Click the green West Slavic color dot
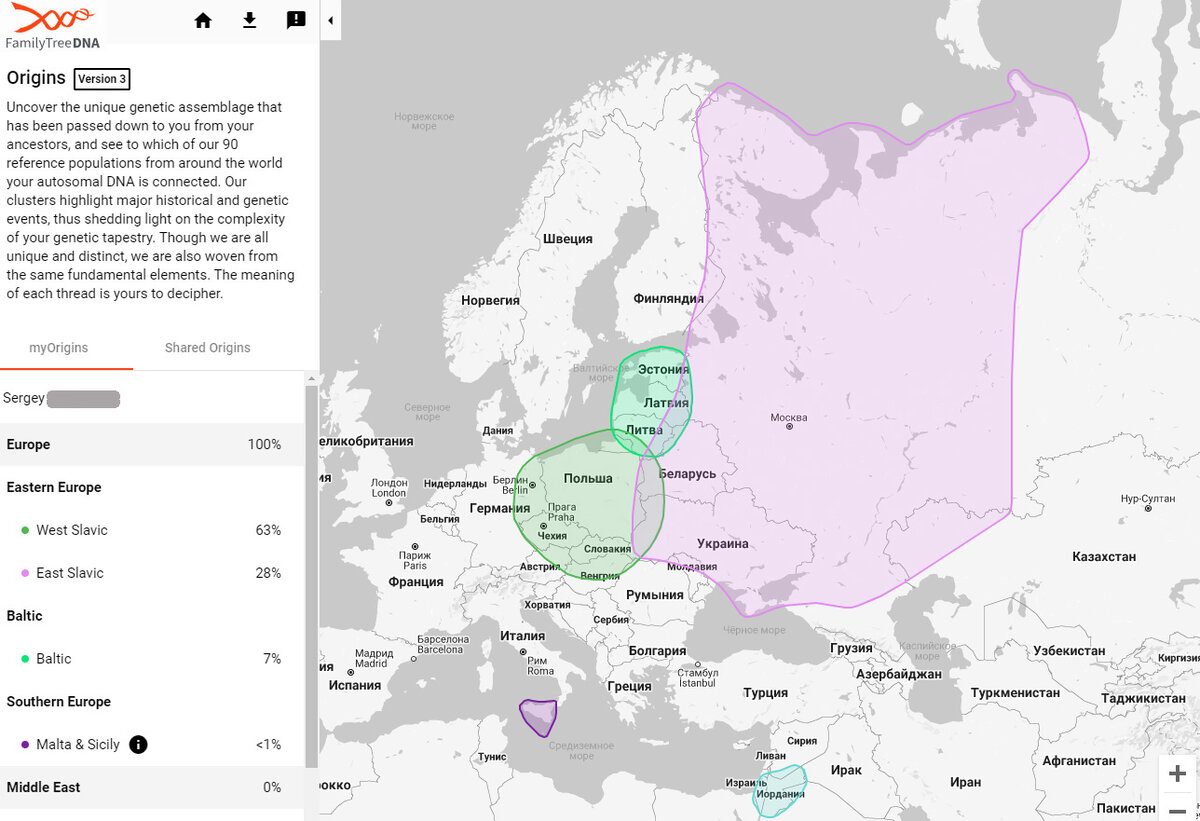This screenshot has height=821, width=1200. coord(25,530)
